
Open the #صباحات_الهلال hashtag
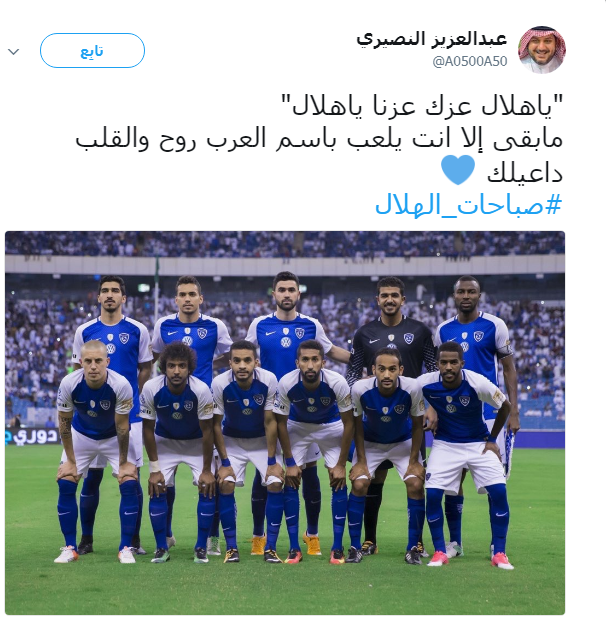pyautogui.click(x=469, y=205)
